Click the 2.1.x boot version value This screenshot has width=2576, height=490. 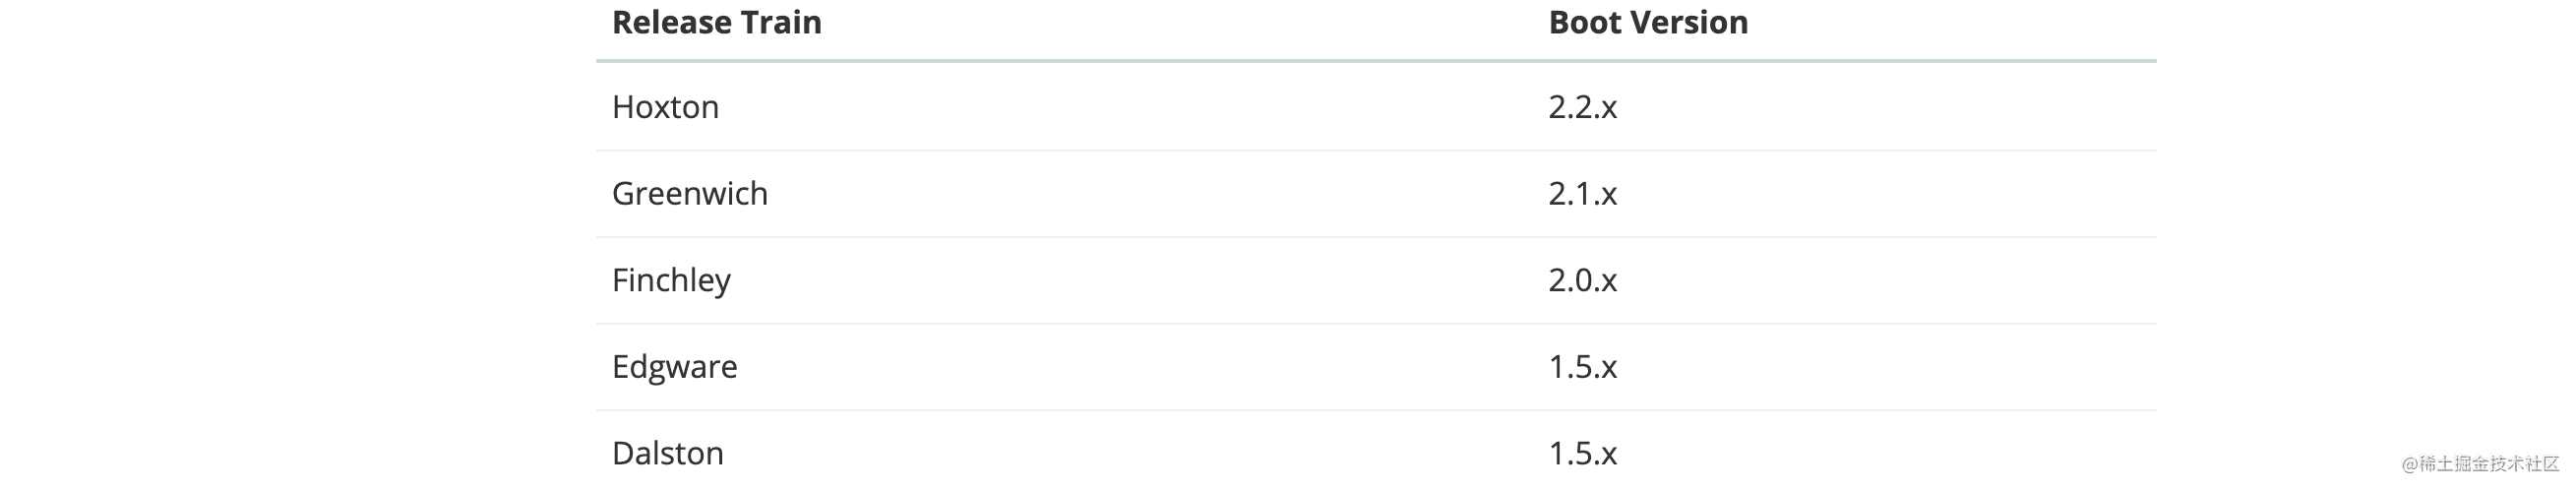[x=1582, y=193]
